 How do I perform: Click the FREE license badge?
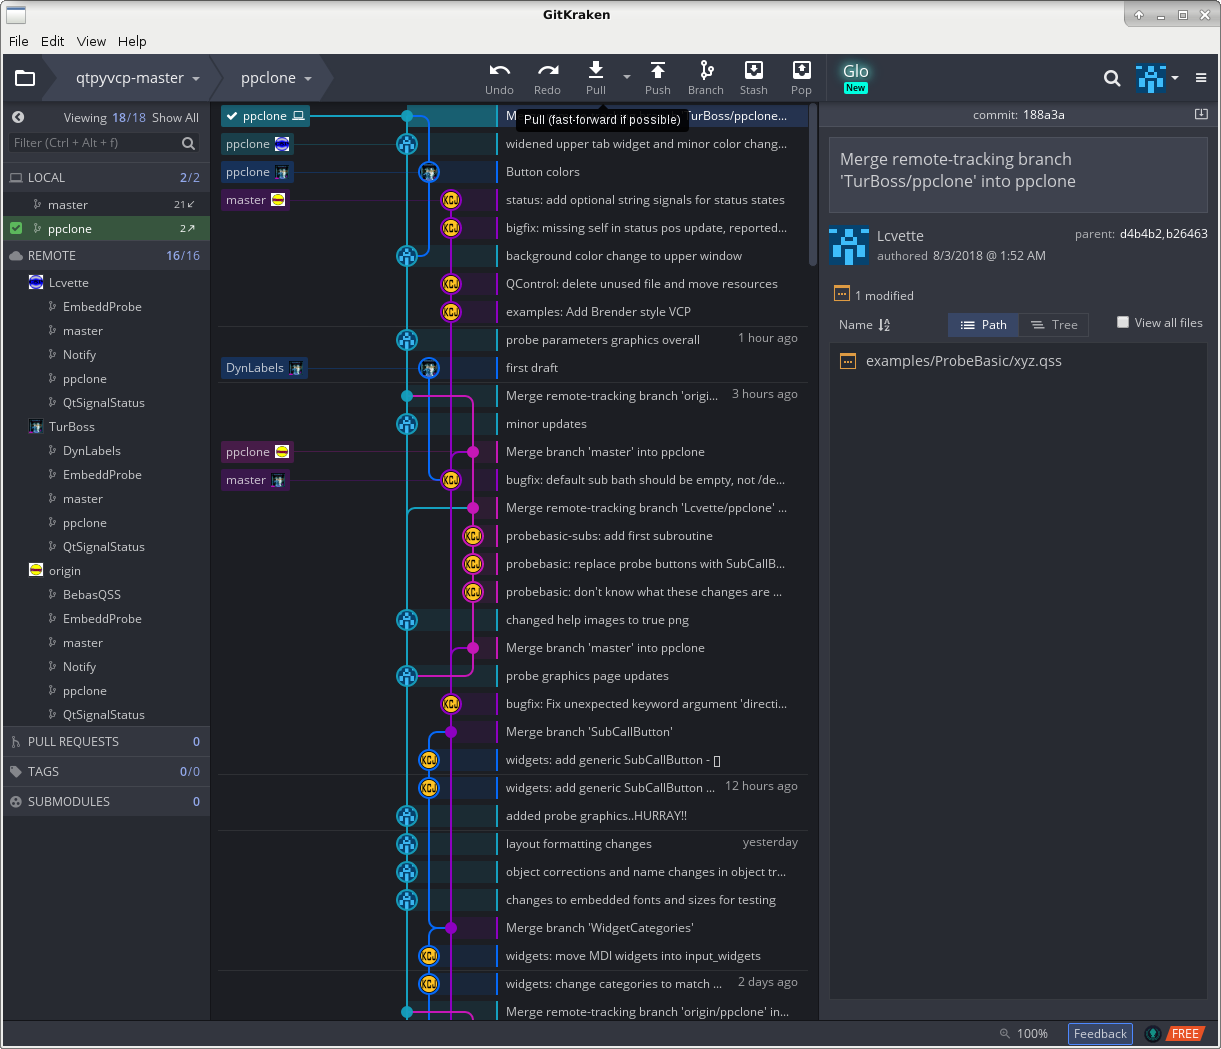point(1185,1034)
